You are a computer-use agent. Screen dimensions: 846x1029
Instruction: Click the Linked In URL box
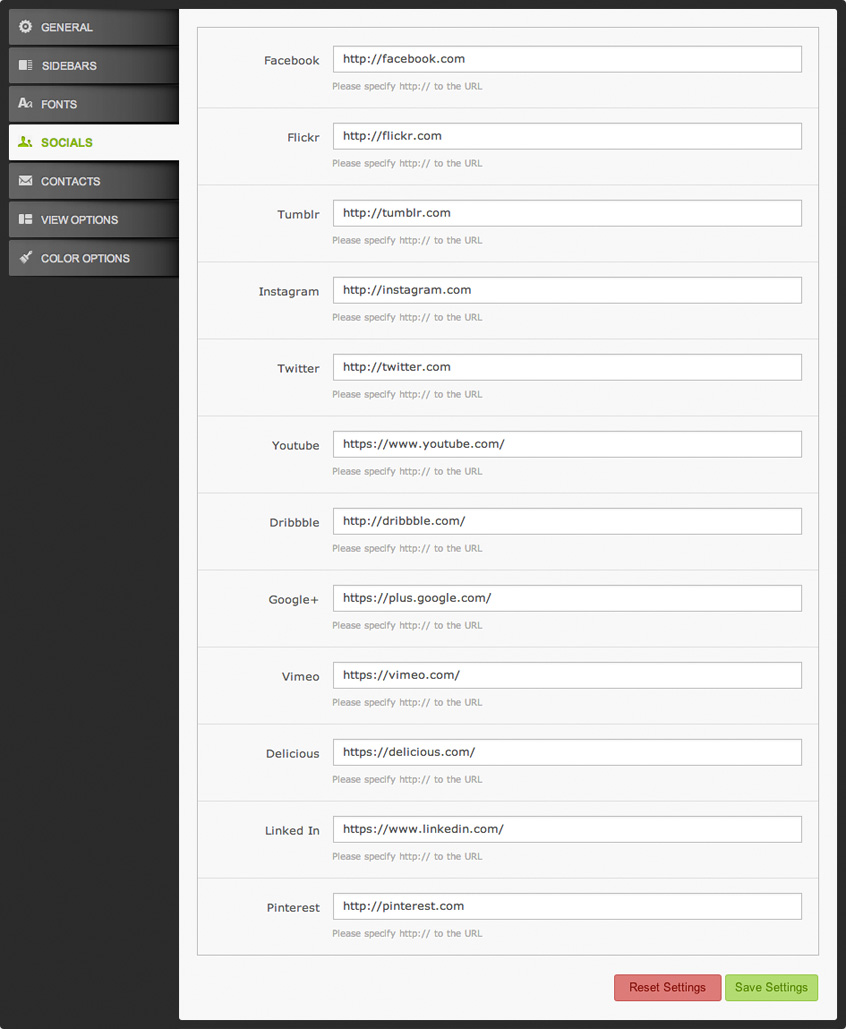[567, 829]
